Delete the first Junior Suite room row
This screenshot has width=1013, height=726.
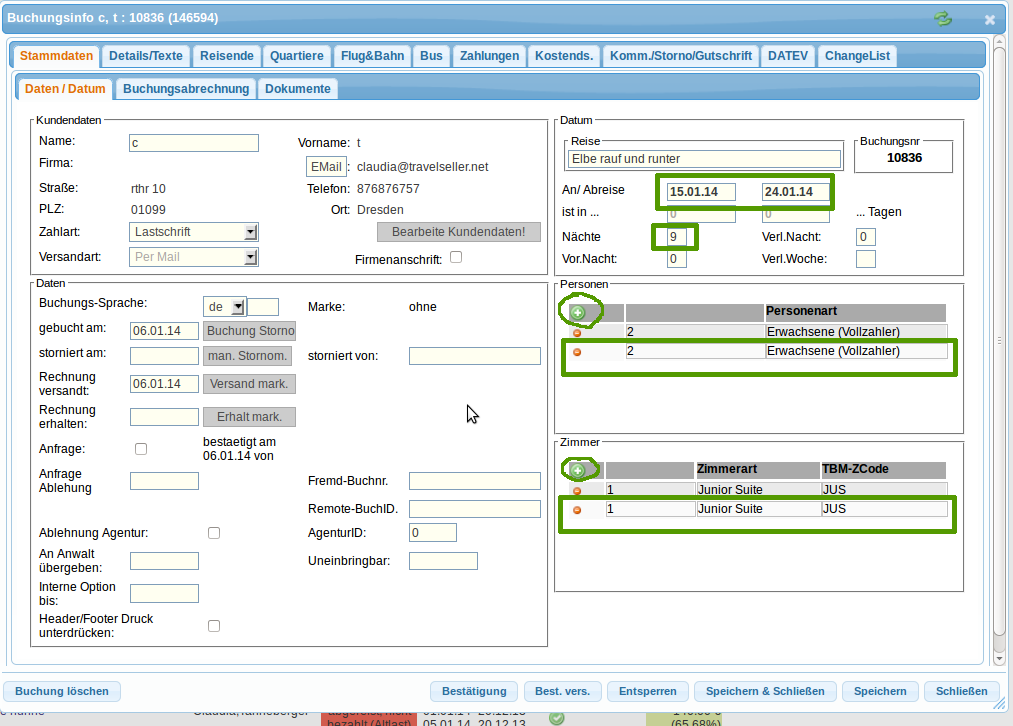(x=577, y=490)
